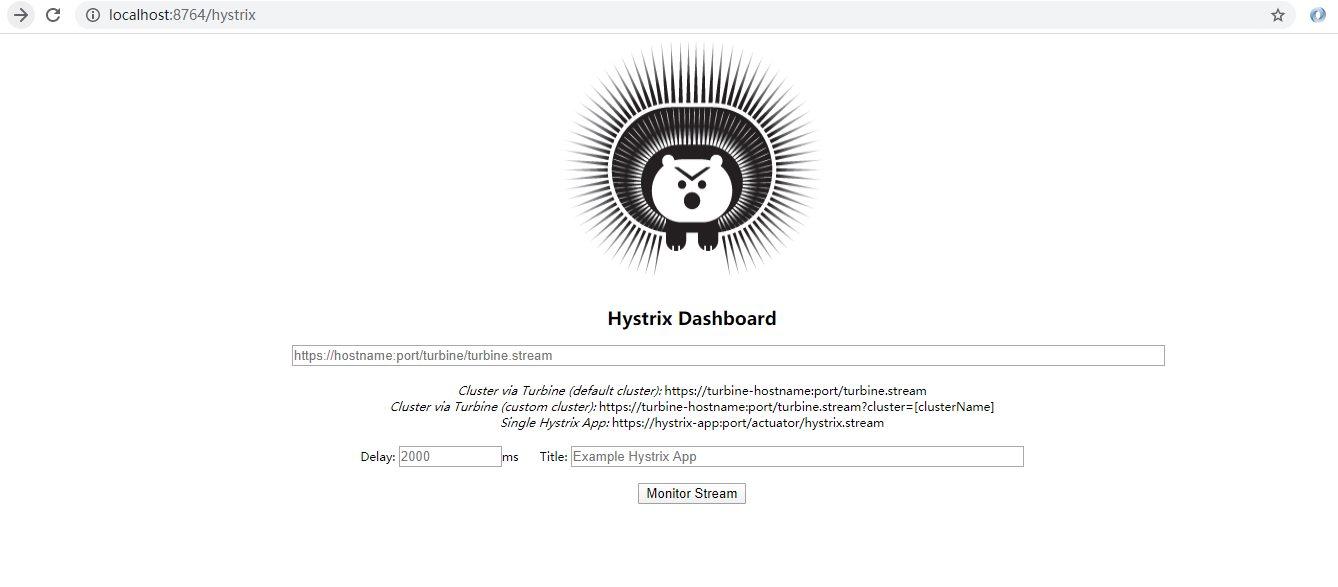
Task: Bookmark this page using the star icon
Action: (1278, 15)
